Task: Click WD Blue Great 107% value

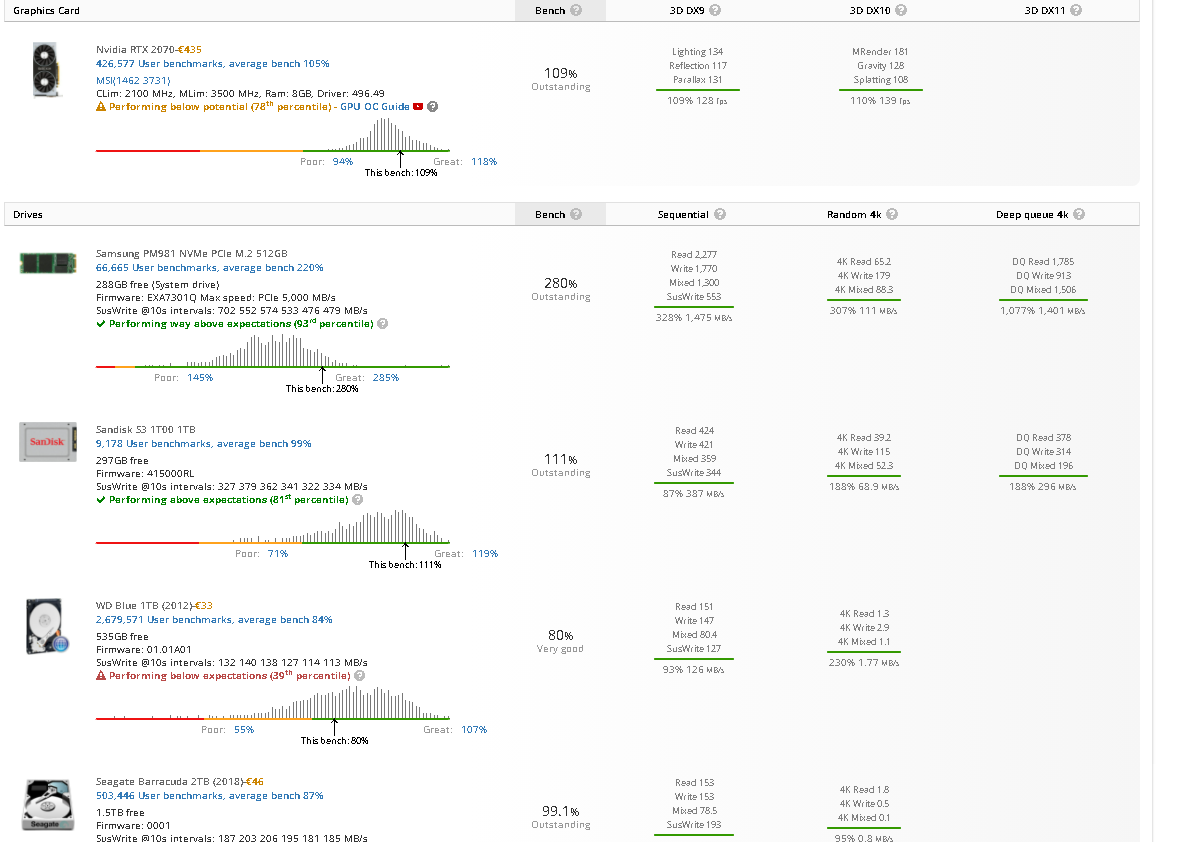Action: (x=474, y=730)
